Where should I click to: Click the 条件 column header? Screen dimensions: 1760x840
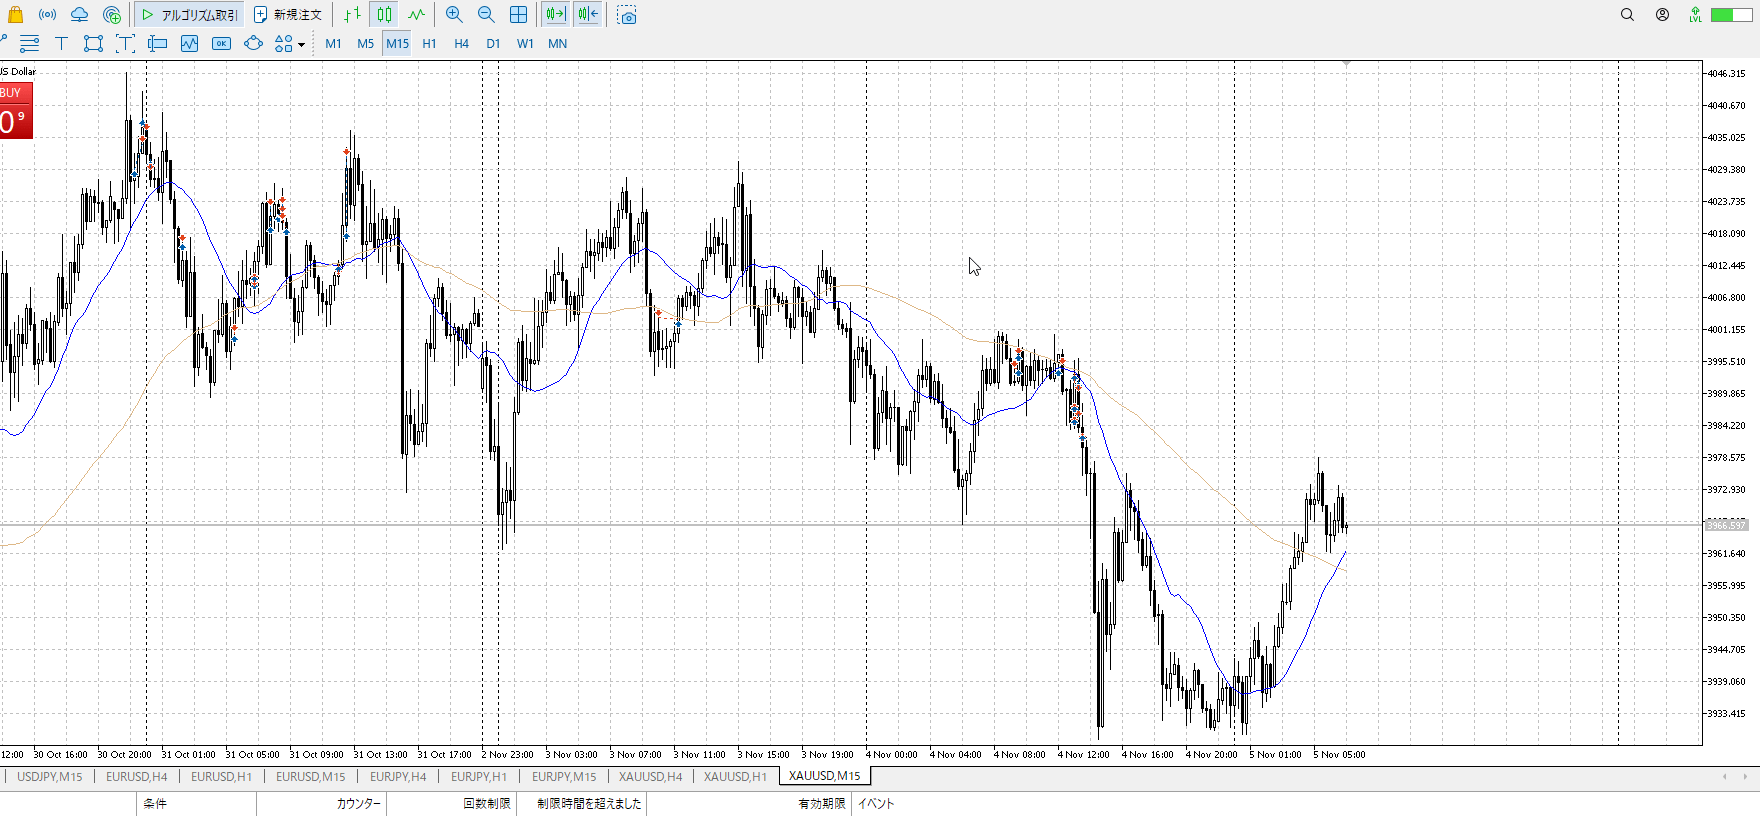coord(155,803)
